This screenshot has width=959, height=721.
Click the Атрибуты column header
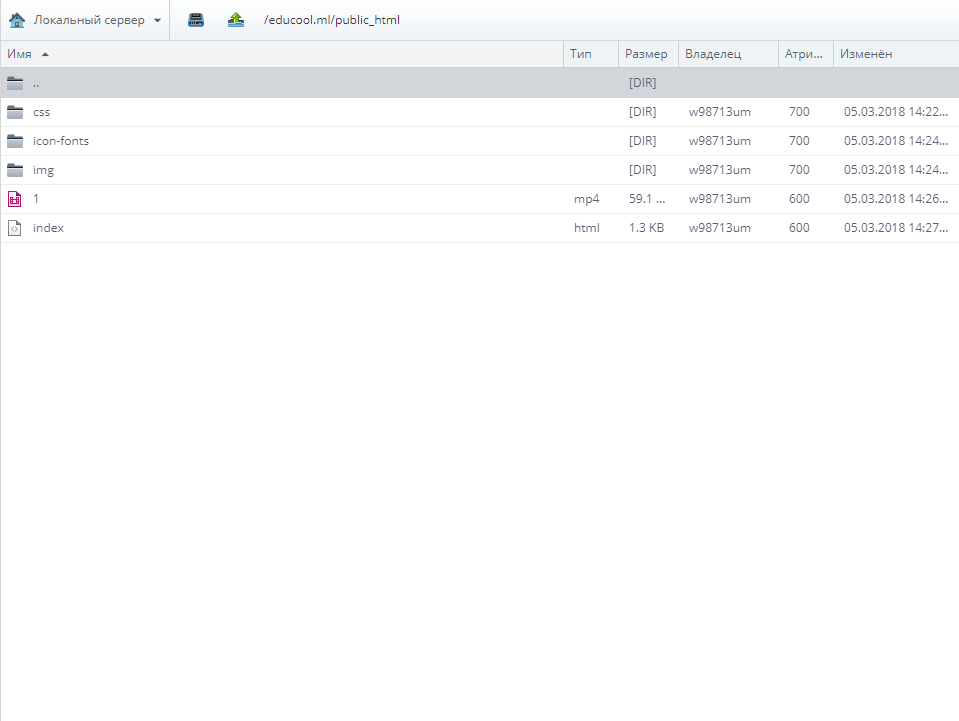805,54
